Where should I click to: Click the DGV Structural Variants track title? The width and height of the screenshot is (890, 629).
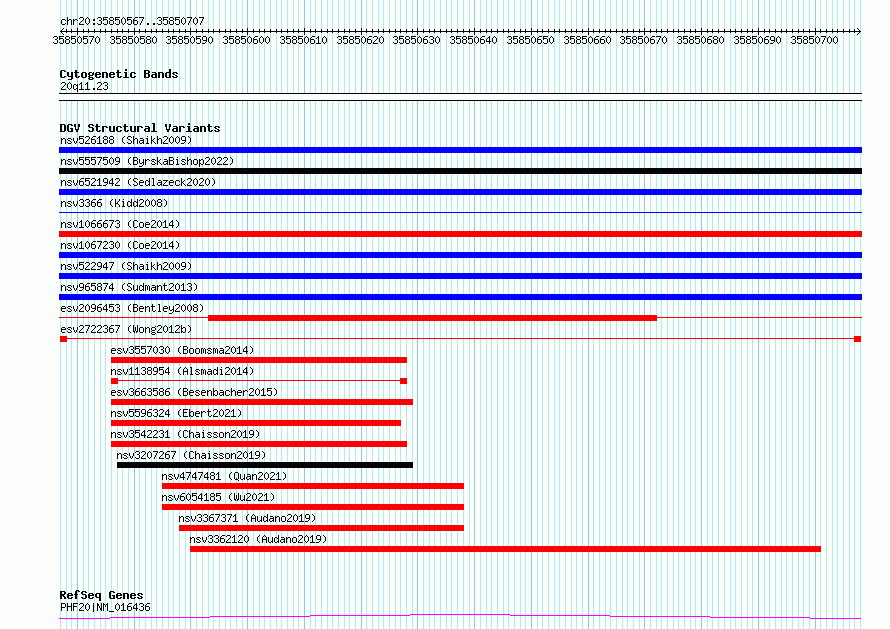tap(140, 128)
